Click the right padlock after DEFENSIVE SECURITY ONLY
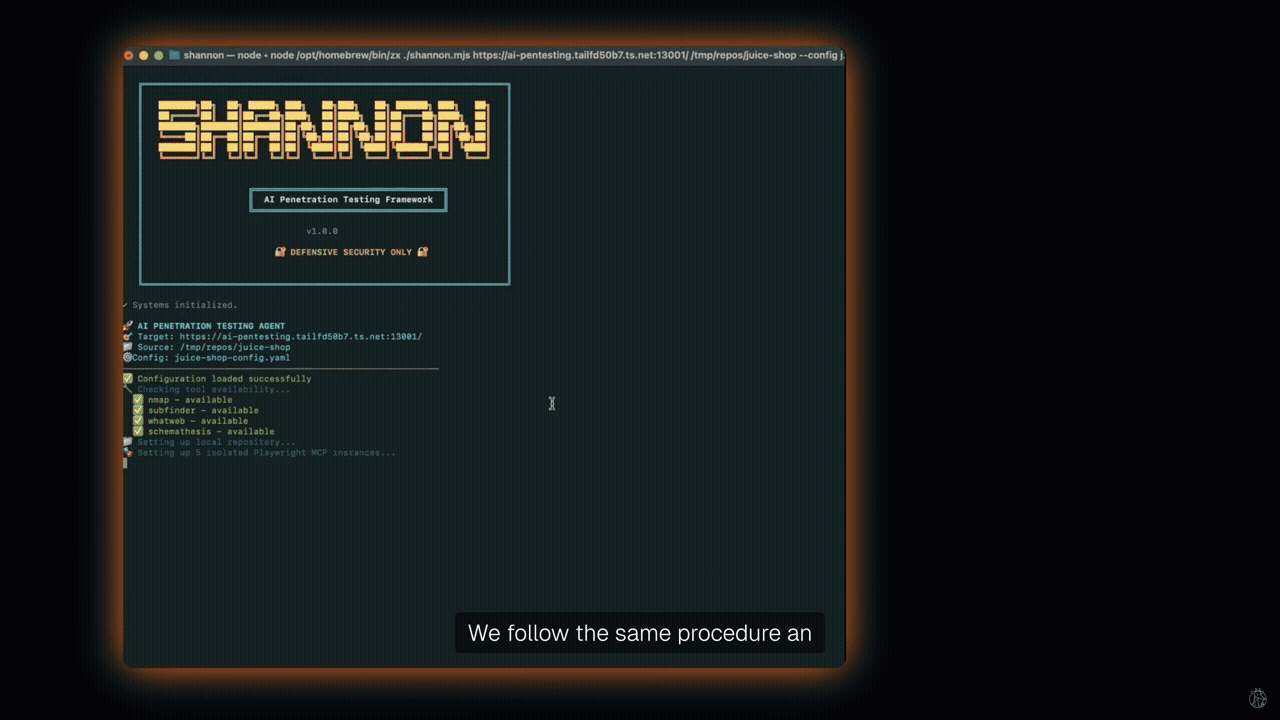 (422, 251)
